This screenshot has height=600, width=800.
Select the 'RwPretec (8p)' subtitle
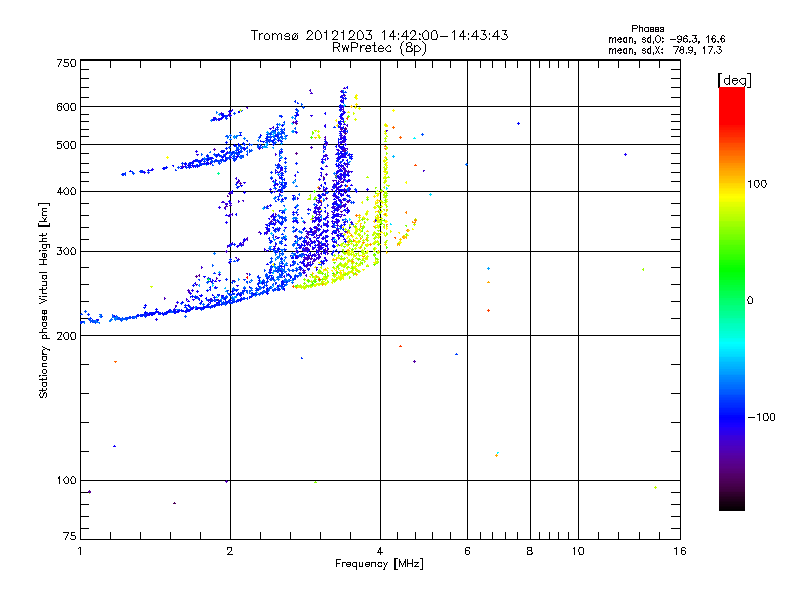pos(379,48)
